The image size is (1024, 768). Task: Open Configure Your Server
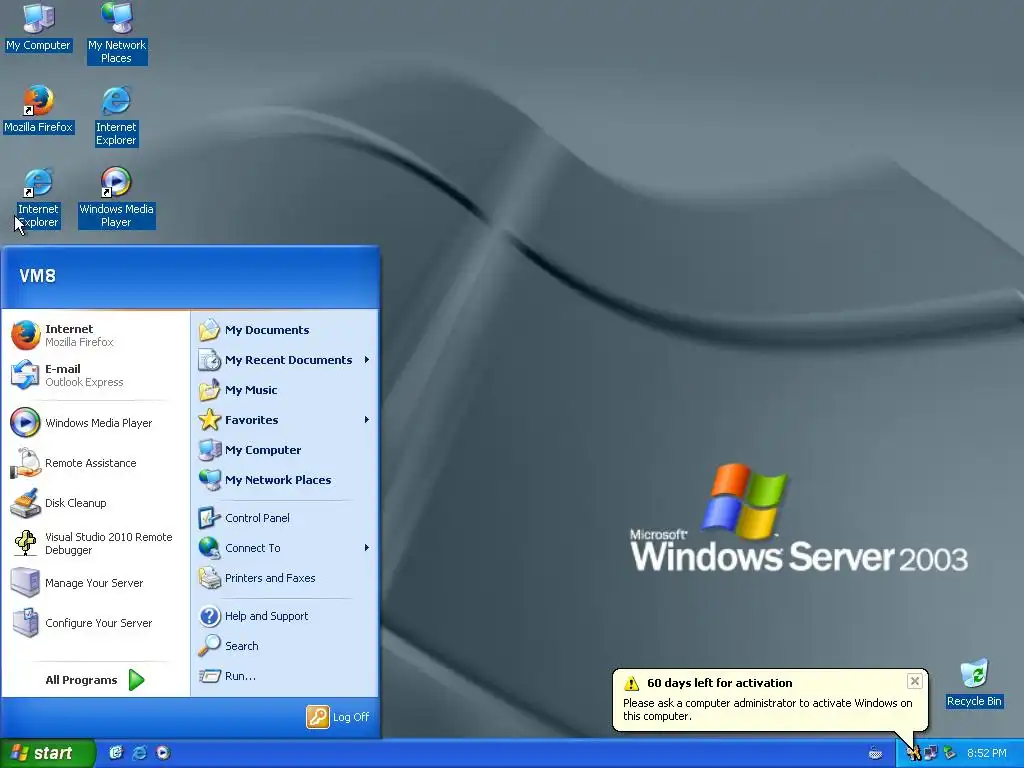(x=95, y=623)
